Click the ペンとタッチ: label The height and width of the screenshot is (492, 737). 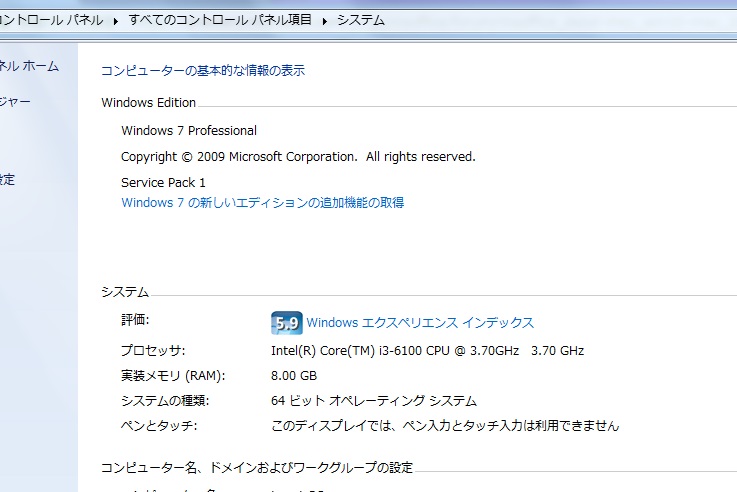pos(159,426)
